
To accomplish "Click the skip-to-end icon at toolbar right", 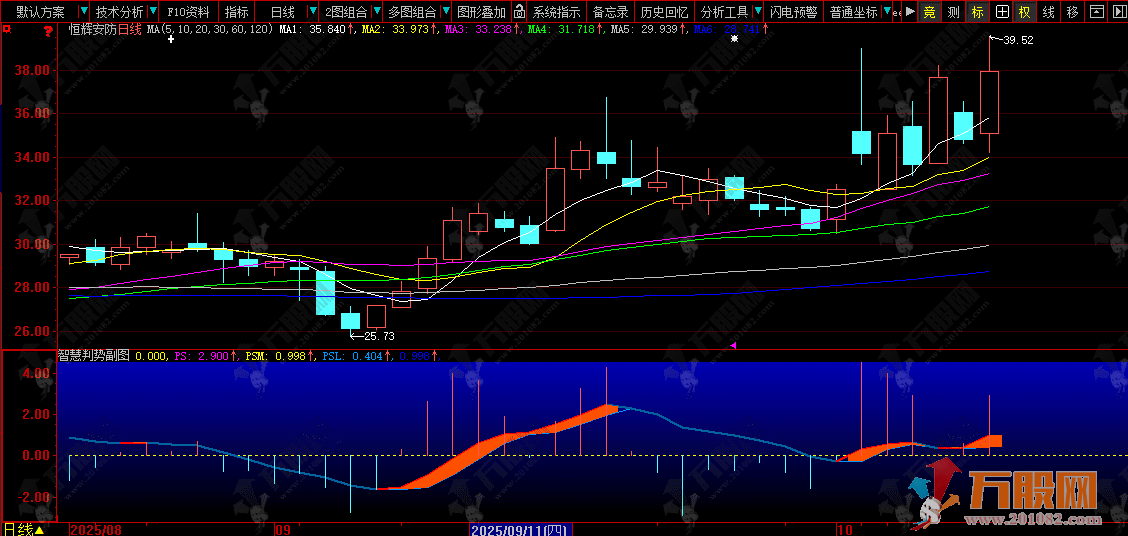I will point(1118,12).
